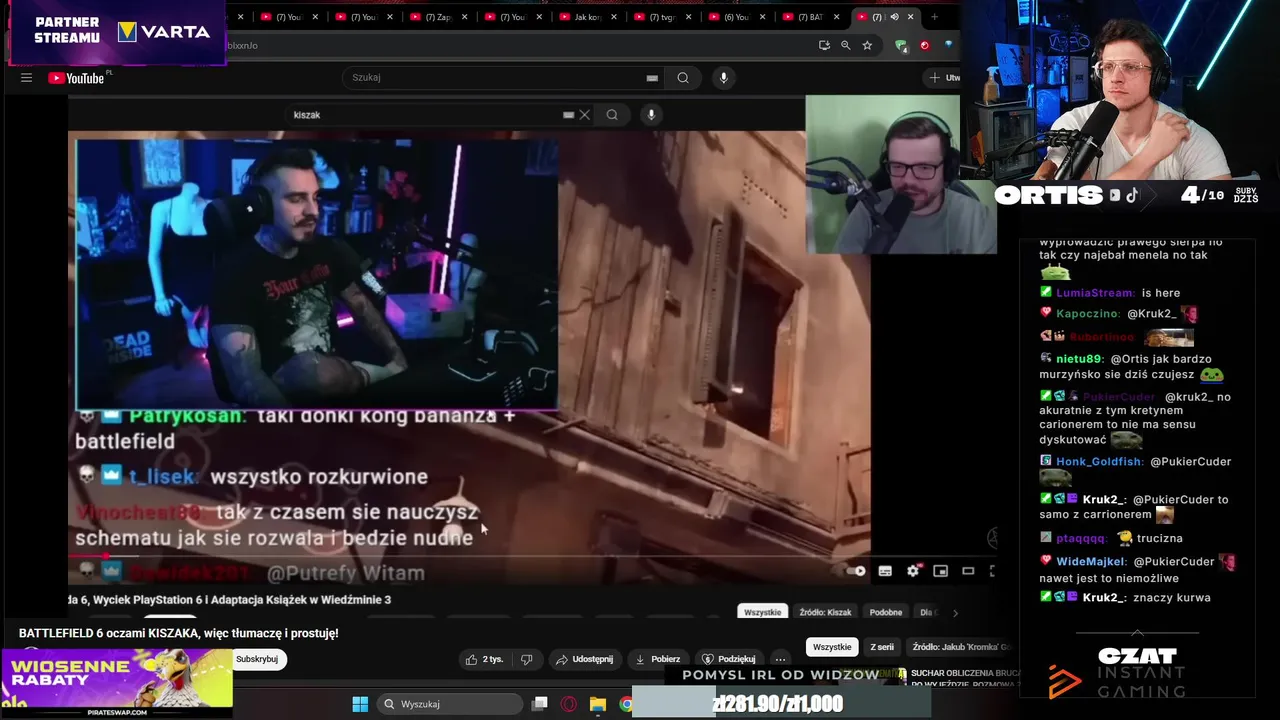
Task: Select the 'Źródło: Kiszak' chip
Action: tap(825, 612)
